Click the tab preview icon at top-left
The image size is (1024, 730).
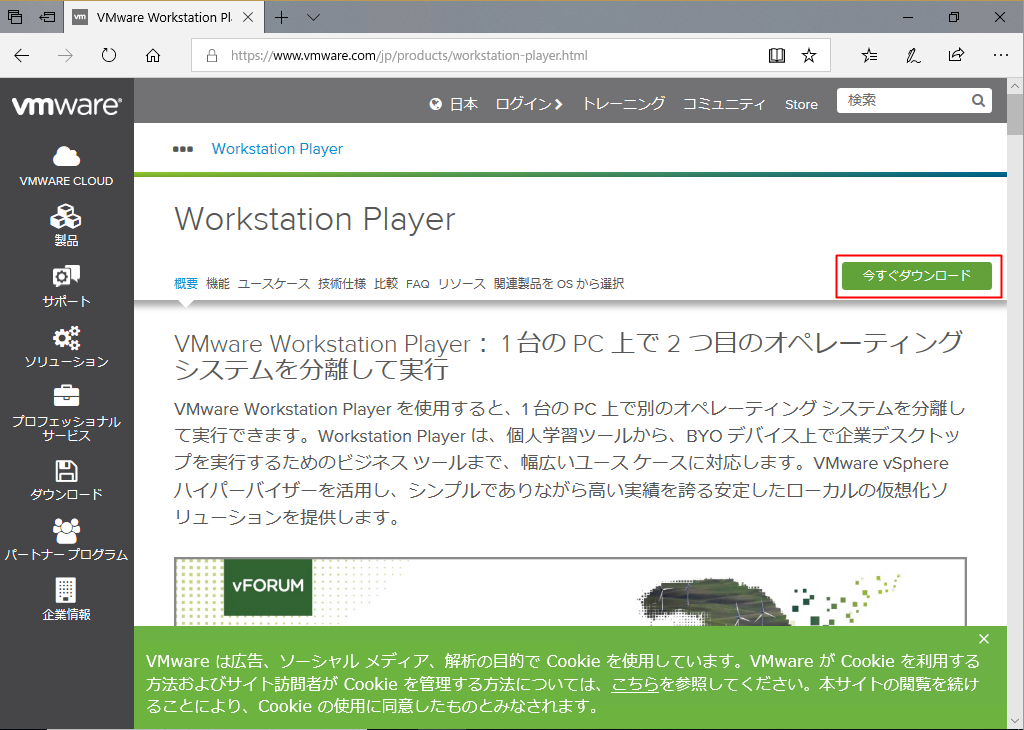[x=14, y=17]
